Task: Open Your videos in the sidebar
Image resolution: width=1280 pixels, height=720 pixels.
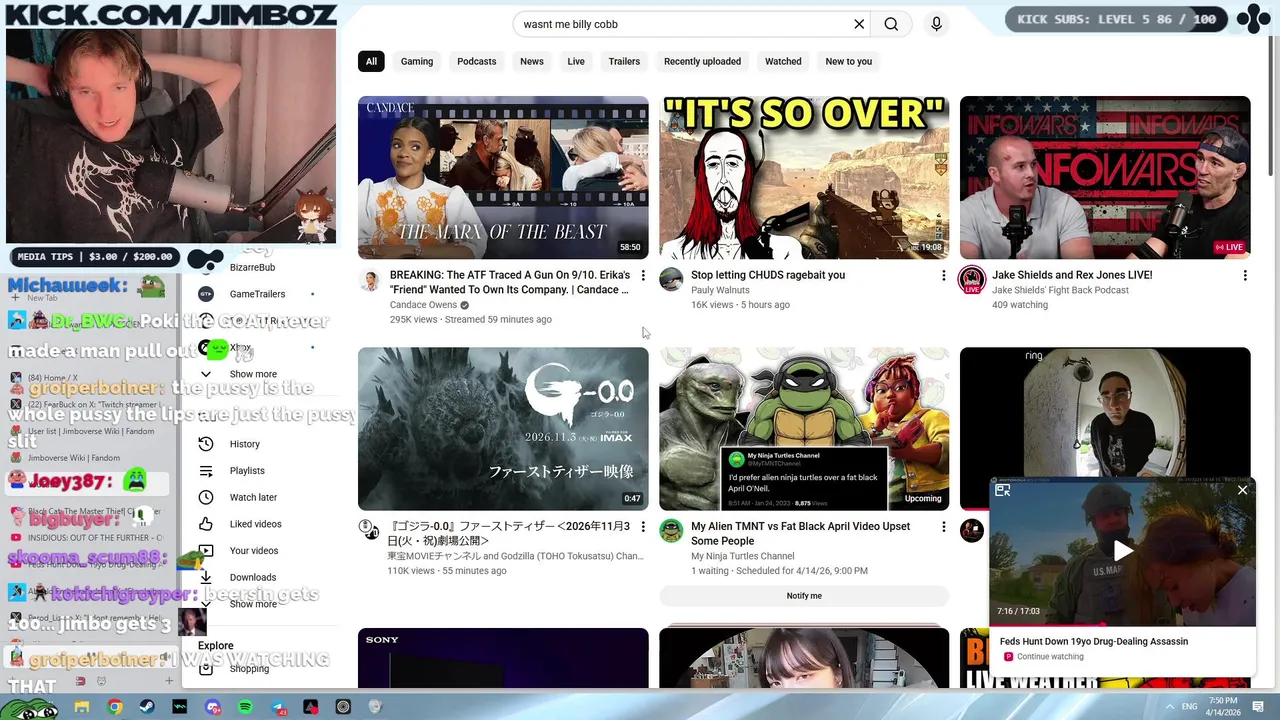Action: point(253,551)
